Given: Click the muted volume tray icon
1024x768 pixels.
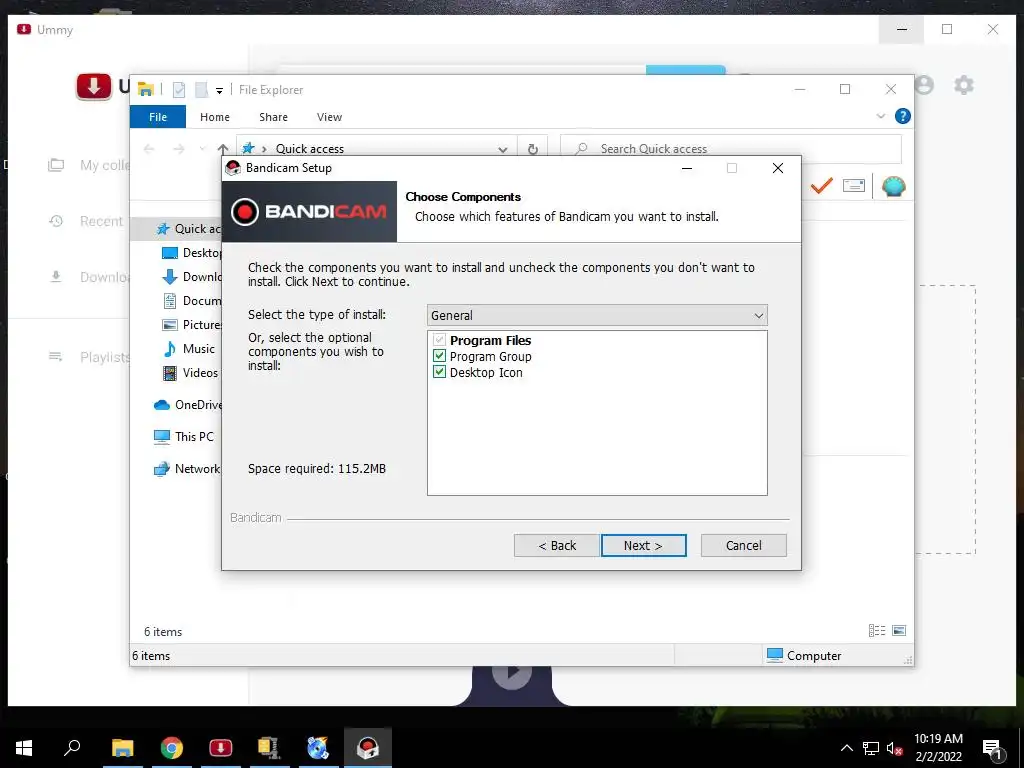Looking at the screenshot, I should click(x=895, y=748).
